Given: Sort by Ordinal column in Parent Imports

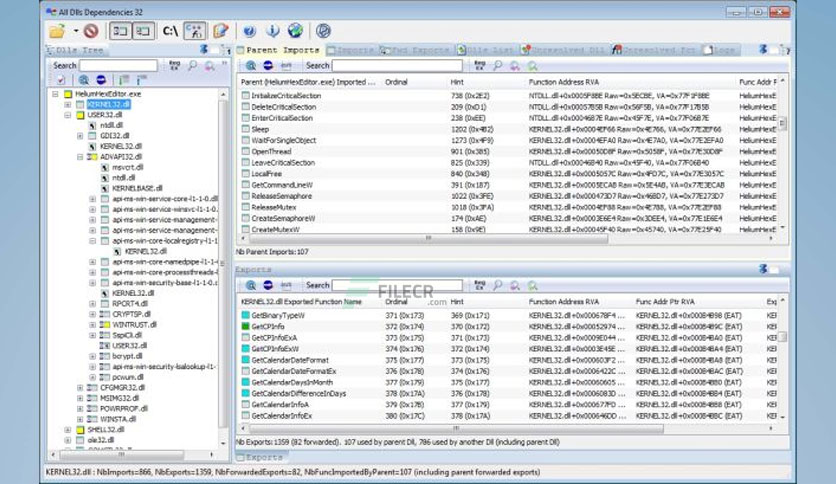Looking at the screenshot, I should tap(396, 82).
